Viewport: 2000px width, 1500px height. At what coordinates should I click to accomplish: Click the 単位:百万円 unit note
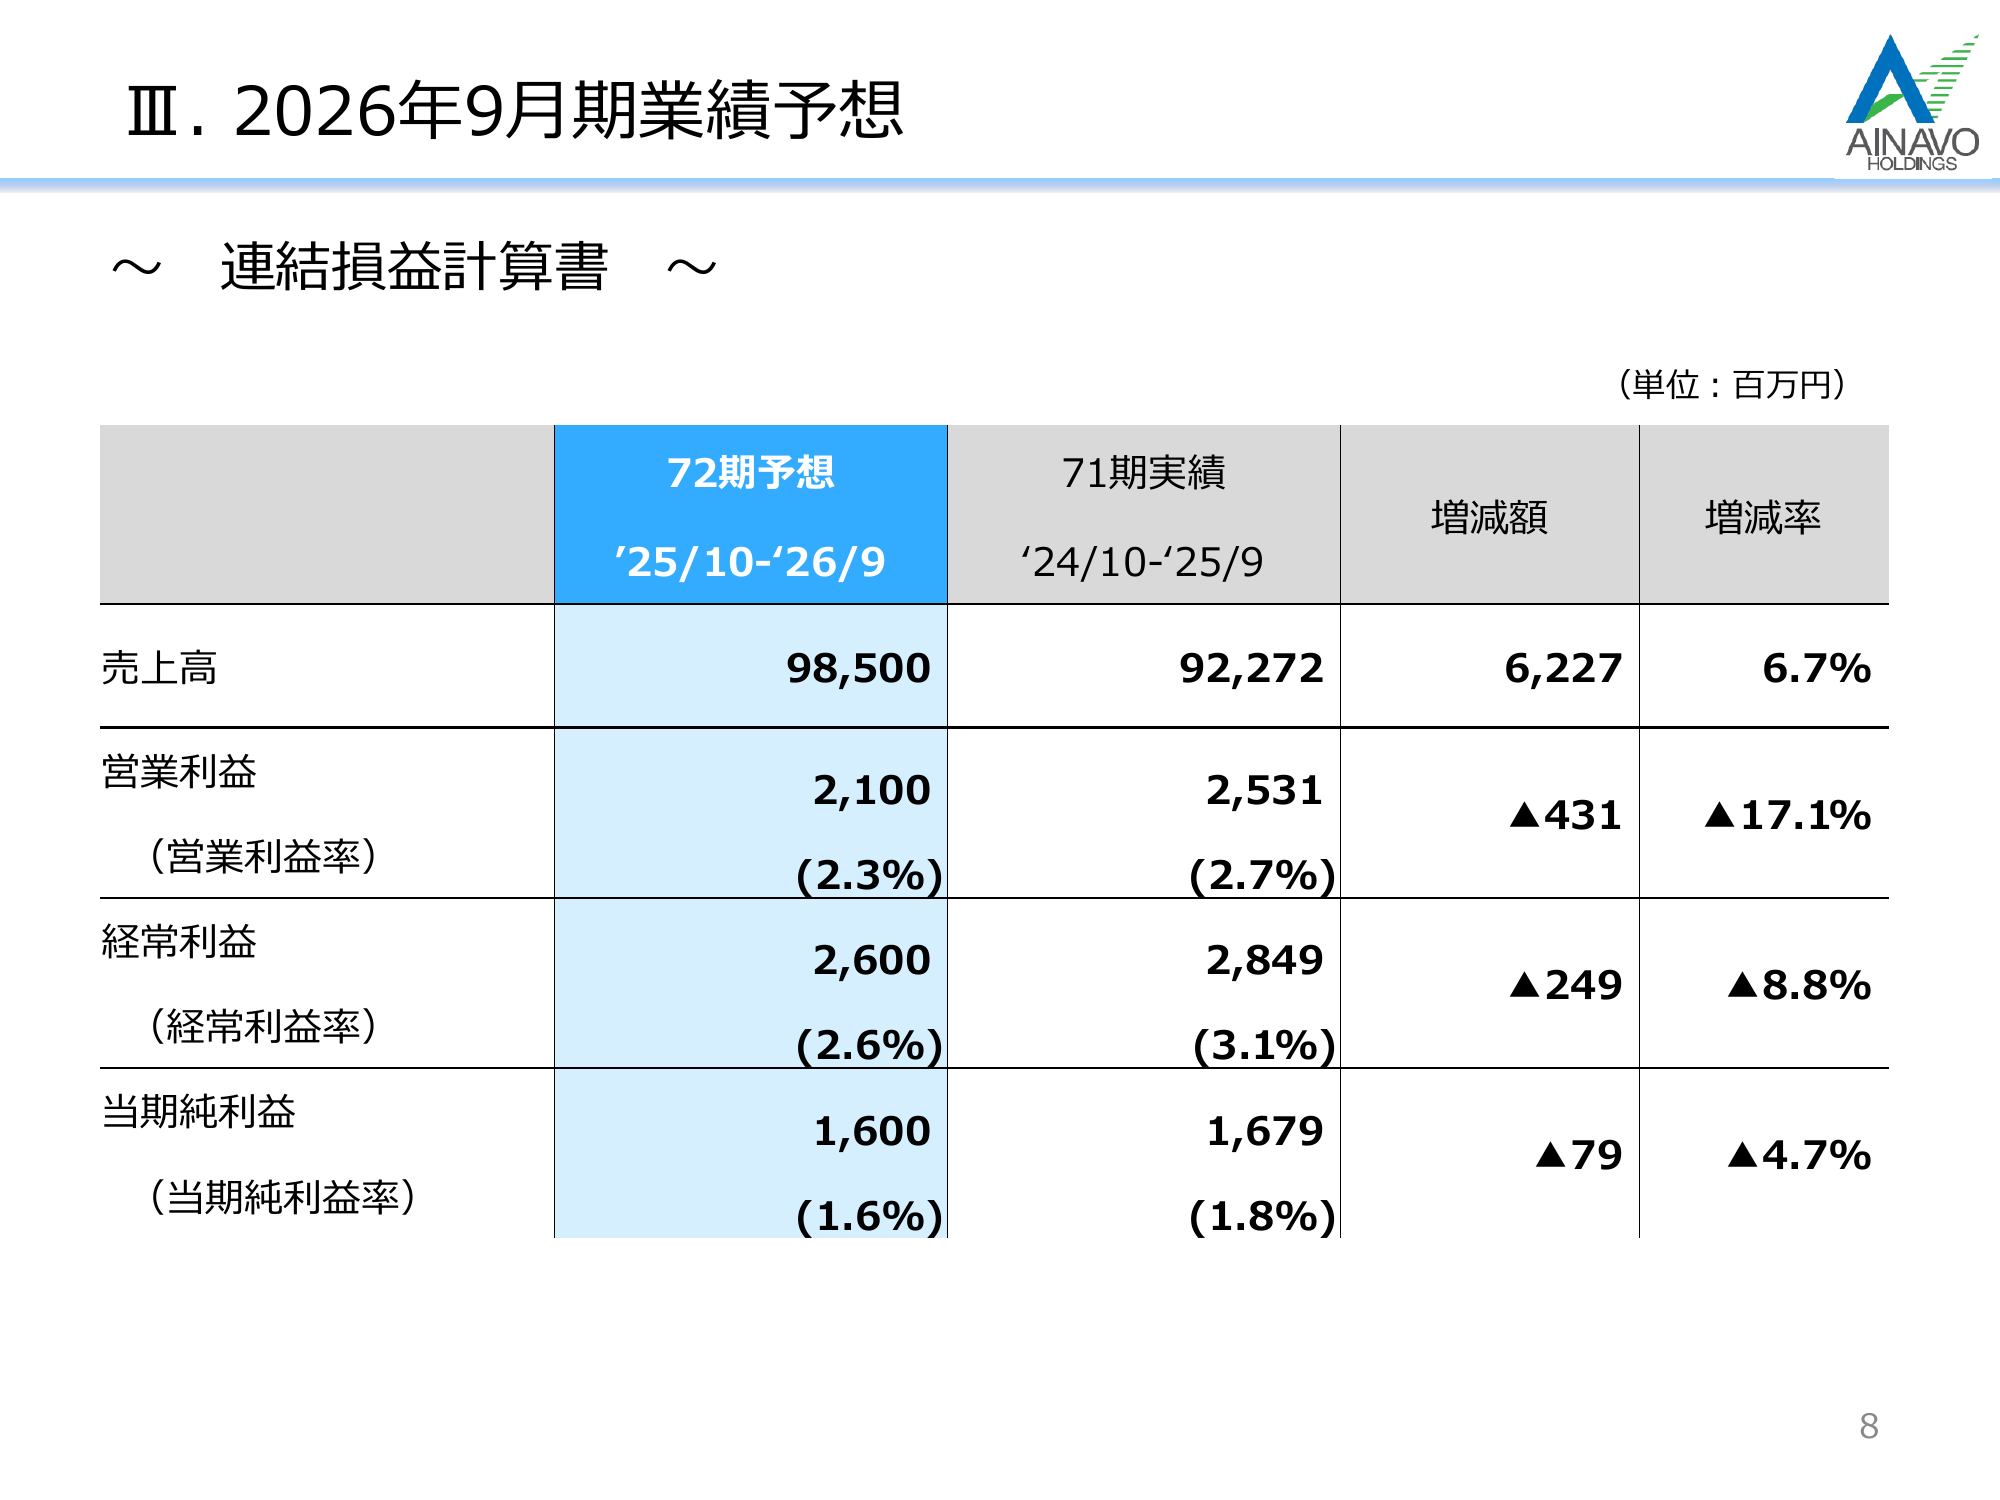pyautogui.click(x=1731, y=384)
